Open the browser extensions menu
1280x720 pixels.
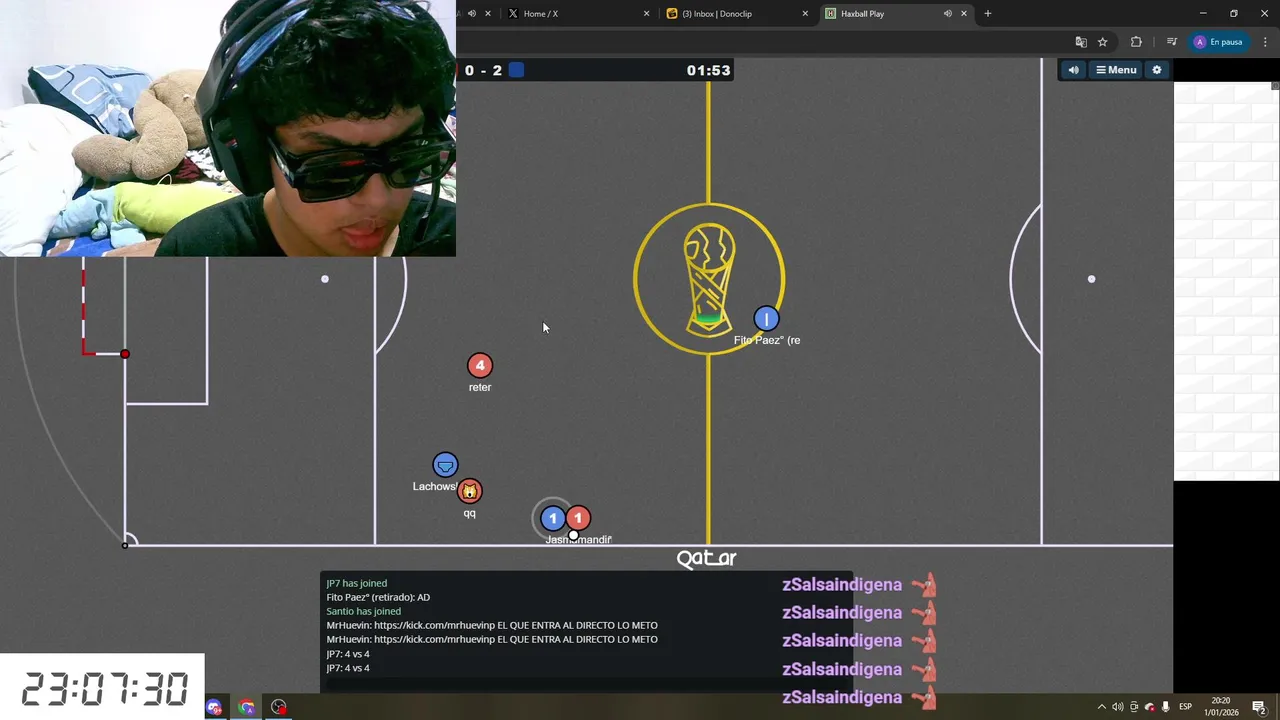point(1136,42)
